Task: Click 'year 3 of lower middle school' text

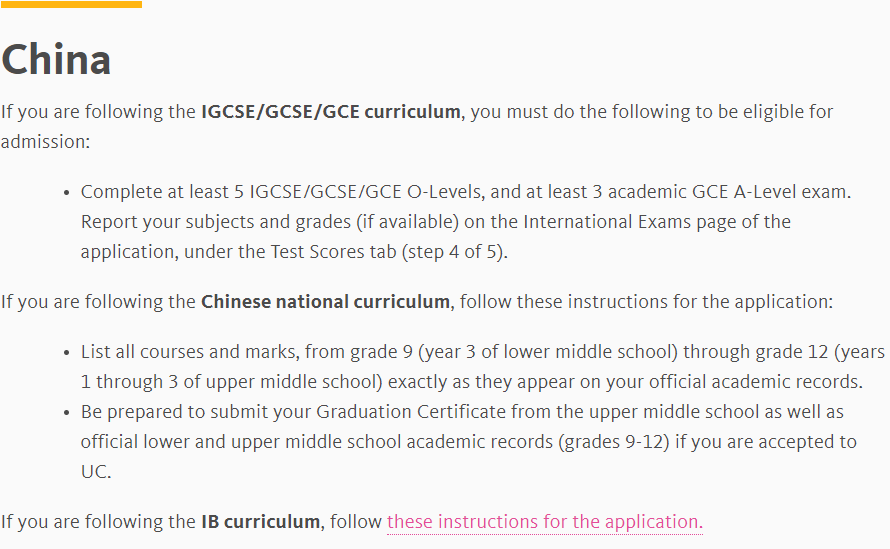Action: (x=548, y=351)
